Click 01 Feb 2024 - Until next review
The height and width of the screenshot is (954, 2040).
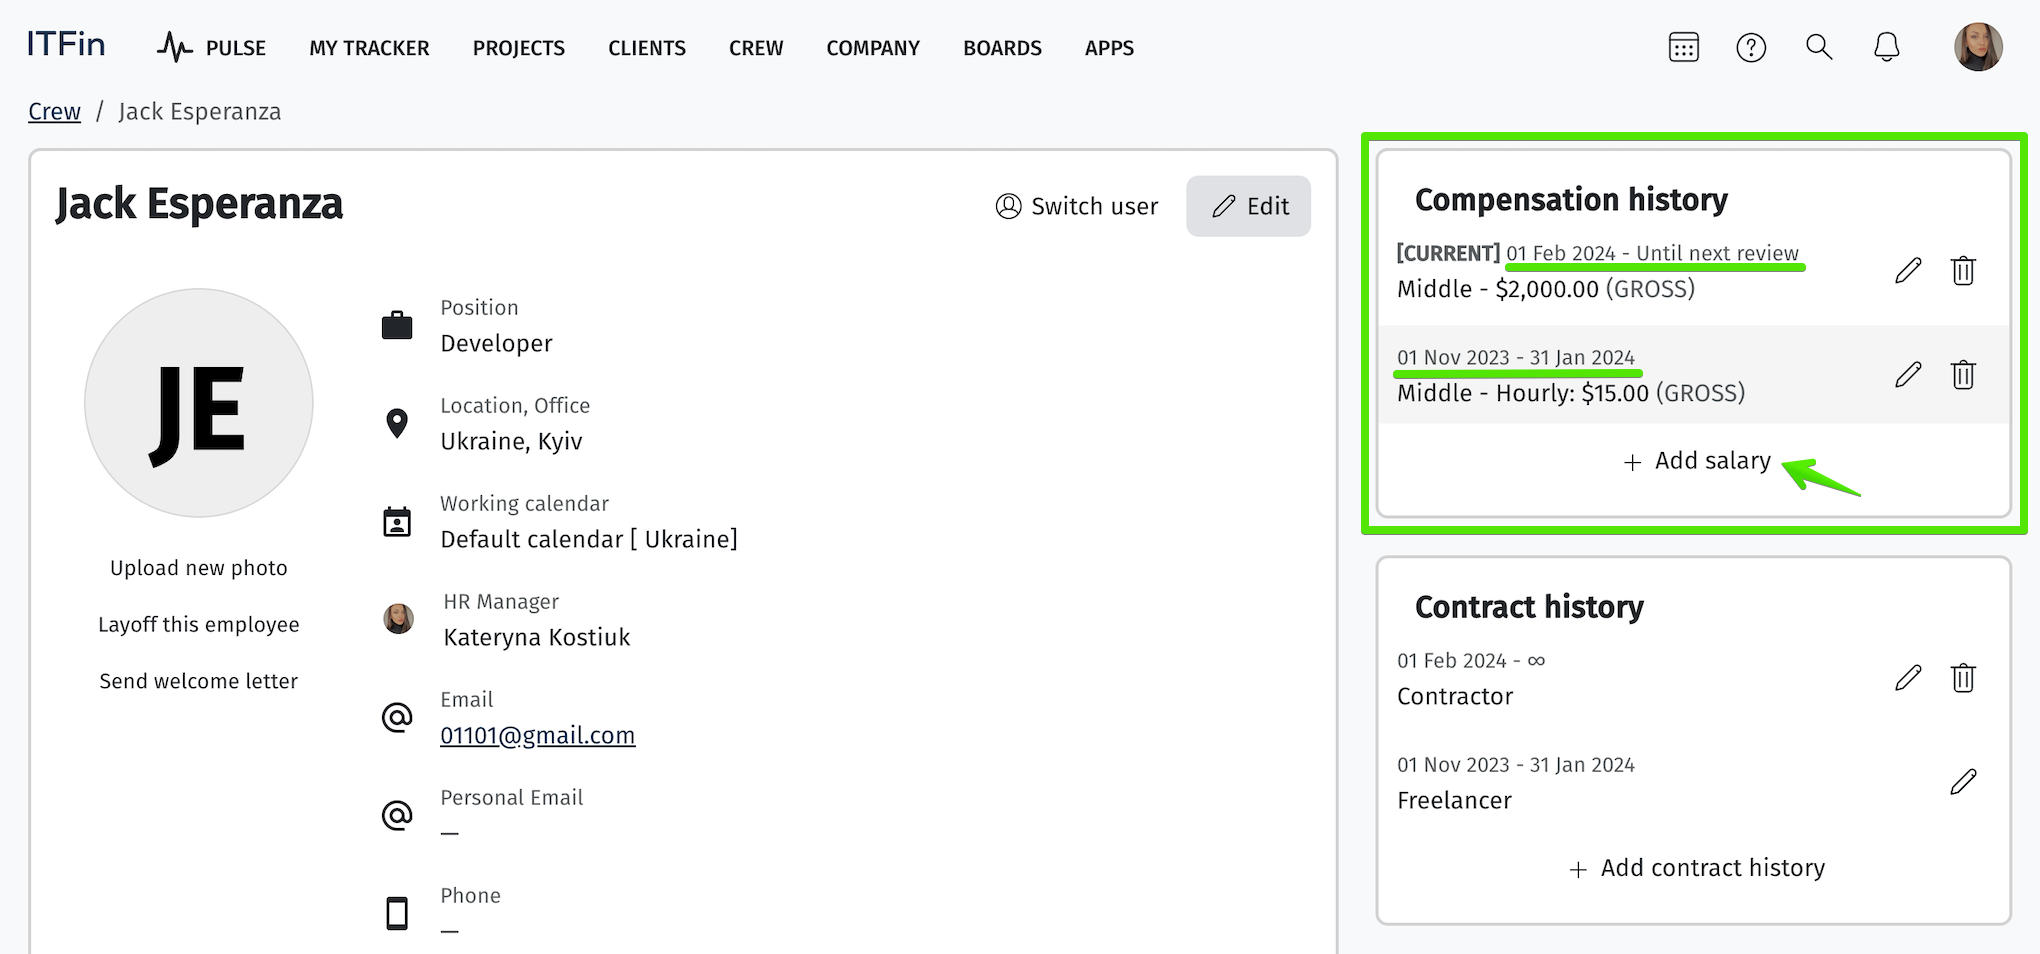click(1653, 253)
